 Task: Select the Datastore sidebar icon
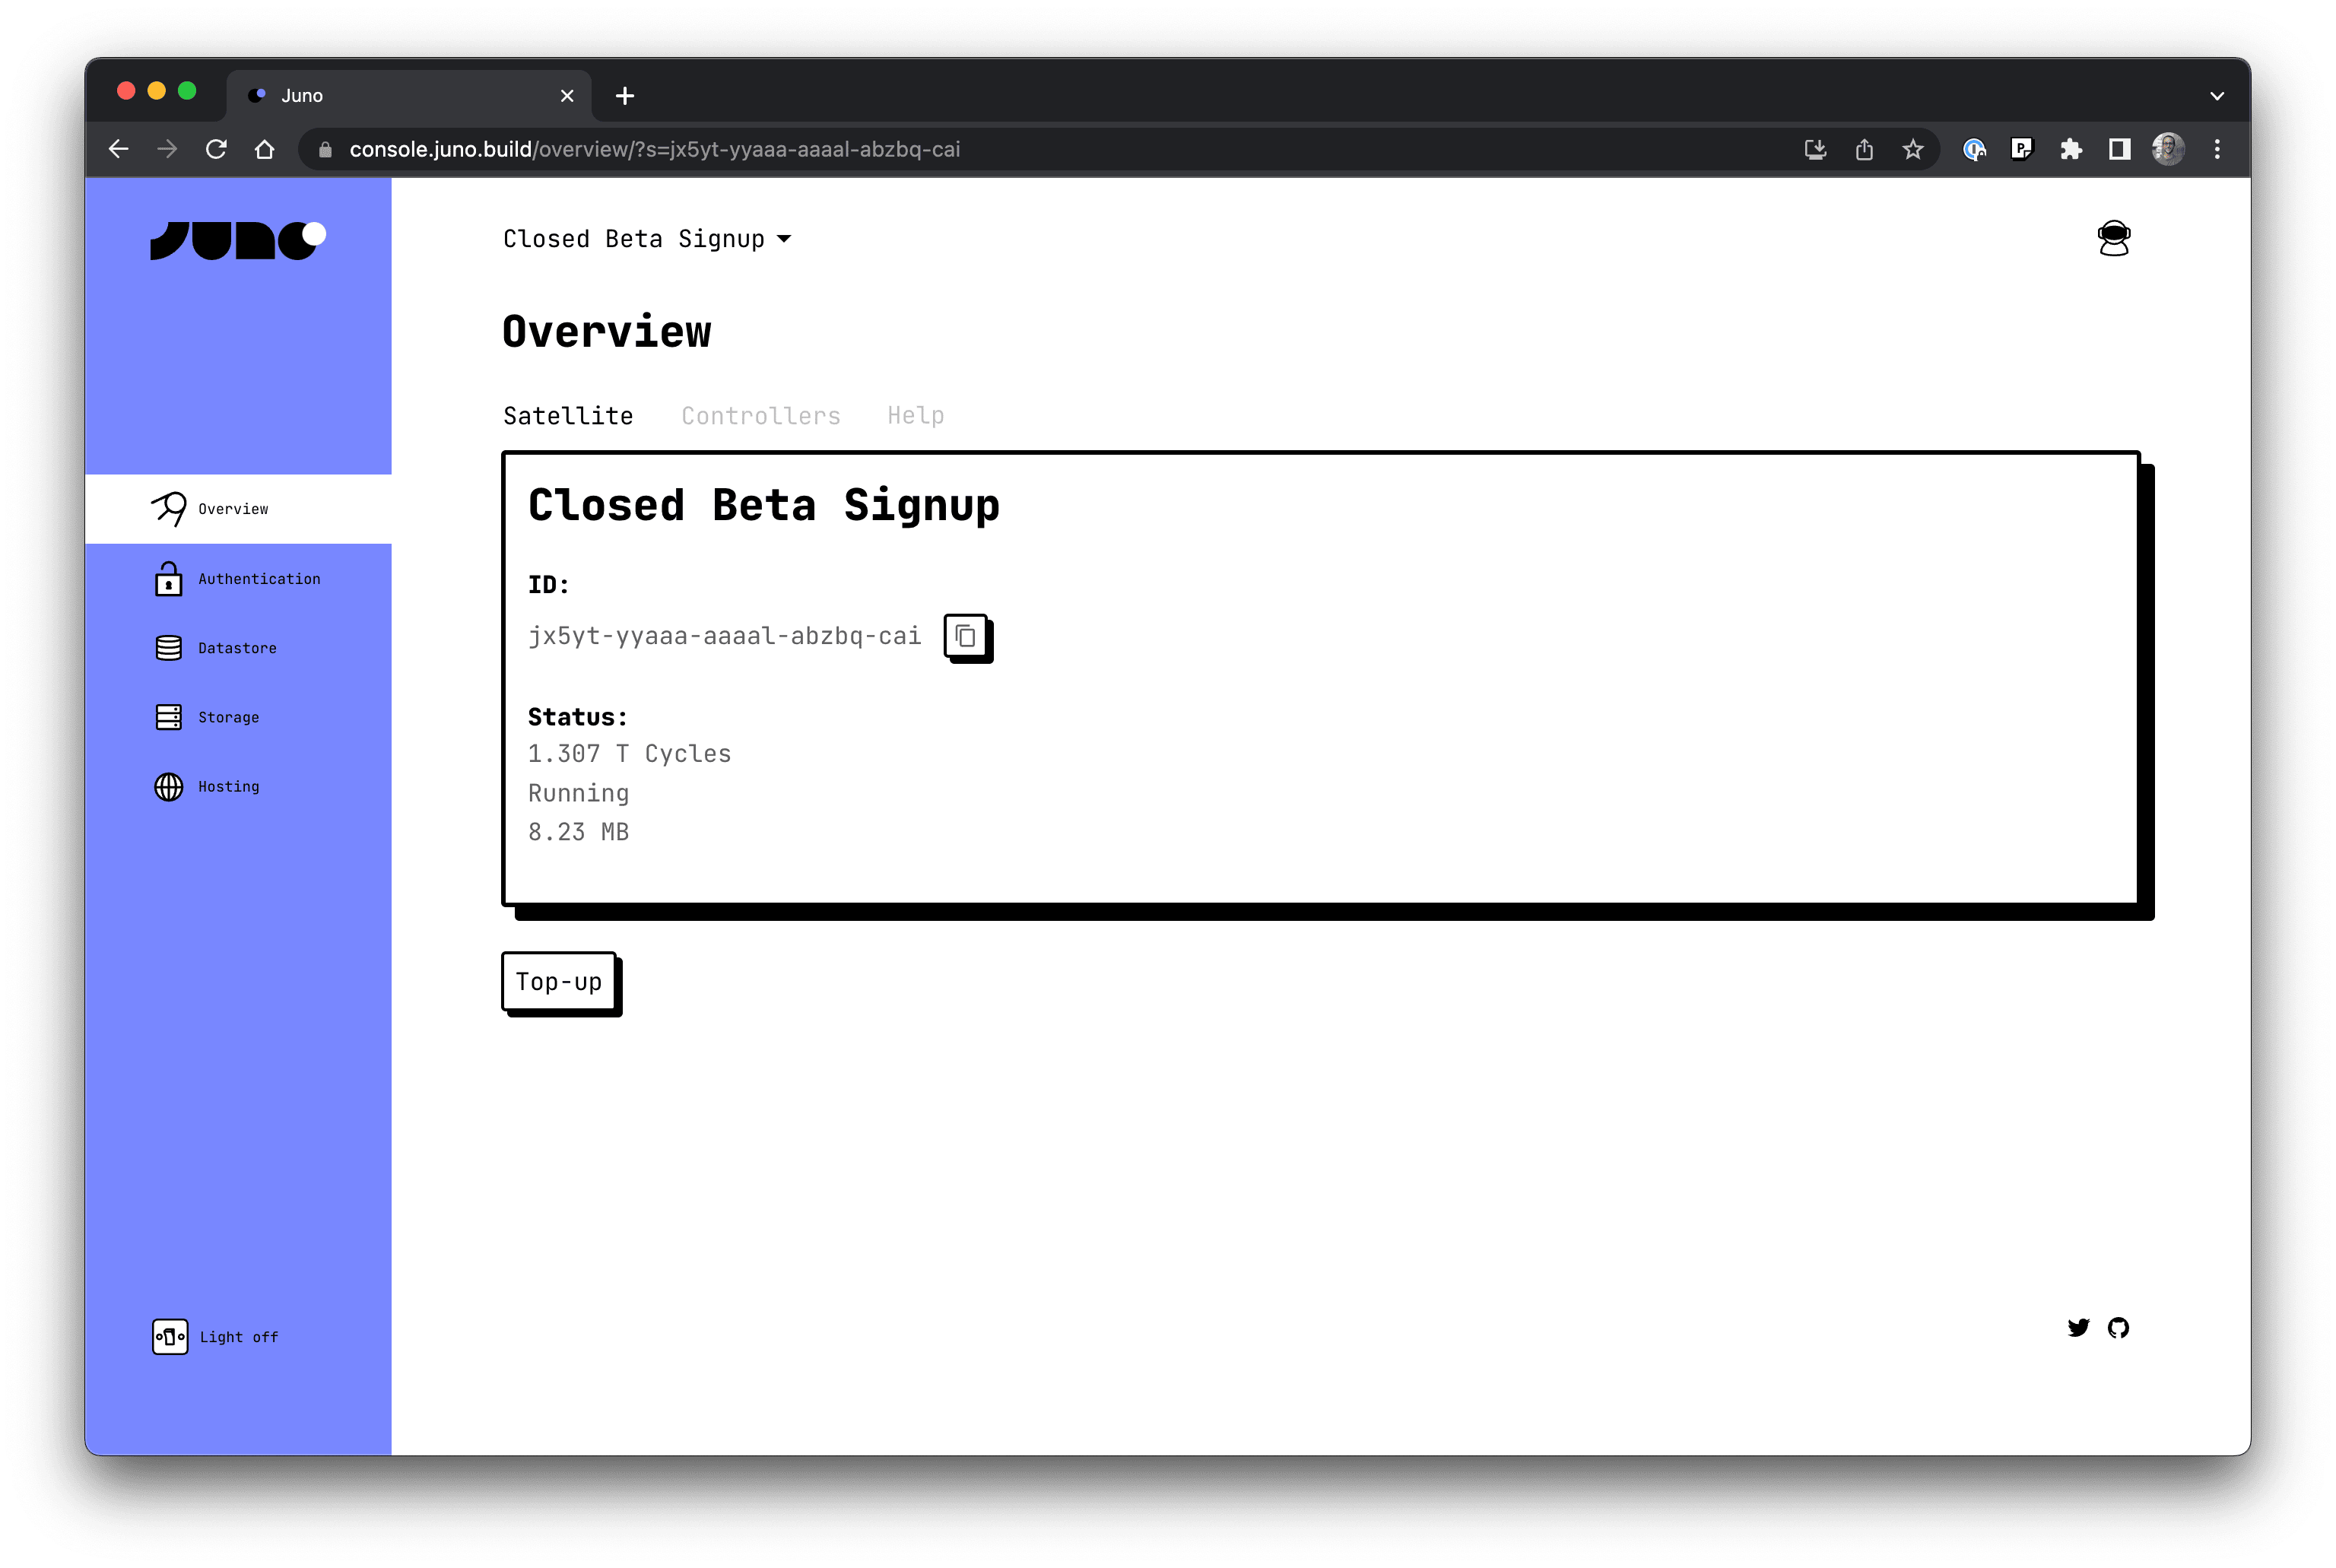coord(168,647)
